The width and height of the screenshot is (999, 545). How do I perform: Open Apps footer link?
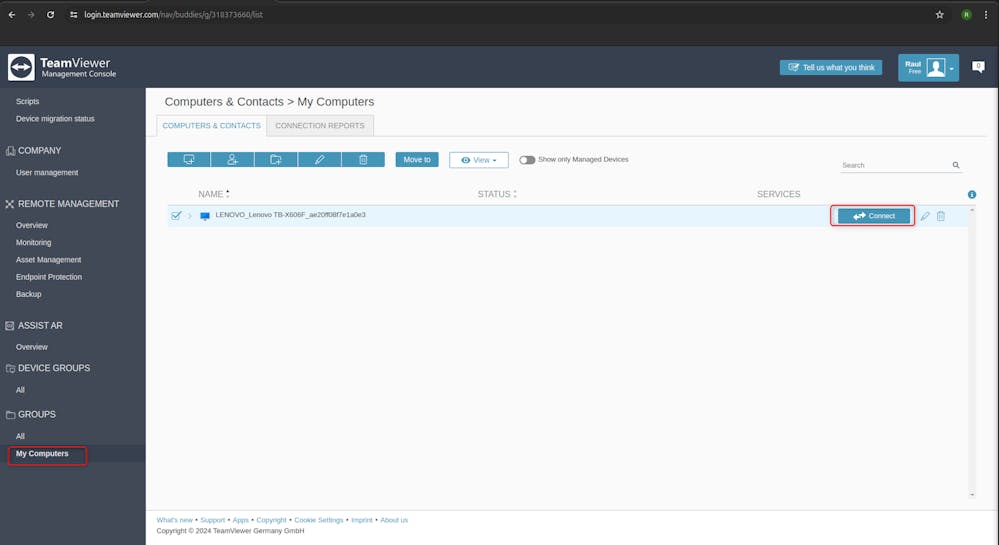click(240, 520)
